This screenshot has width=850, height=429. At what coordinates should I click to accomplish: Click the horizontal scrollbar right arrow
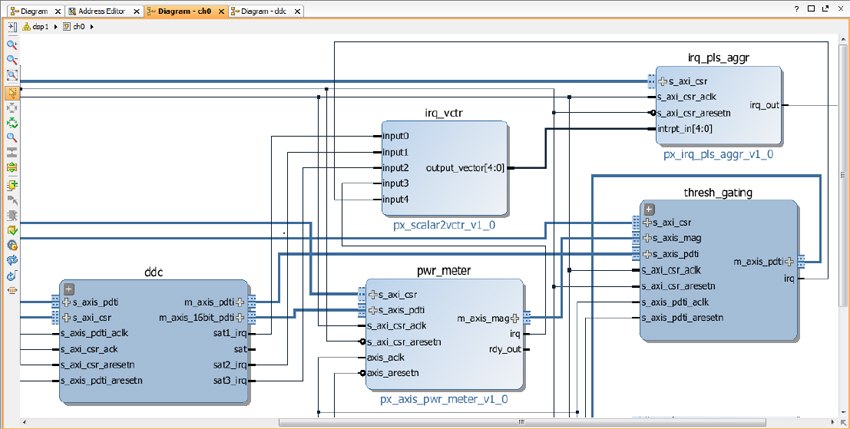click(834, 422)
